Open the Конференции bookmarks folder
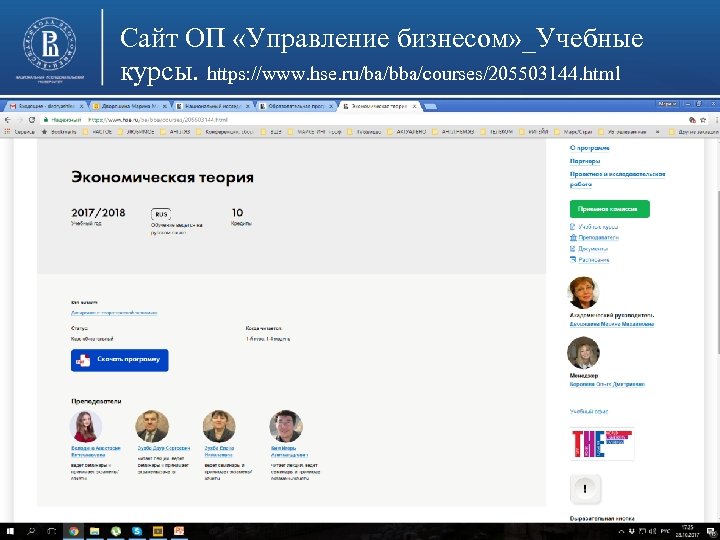Viewport: 720px width, 540px height. (x=225, y=132)
